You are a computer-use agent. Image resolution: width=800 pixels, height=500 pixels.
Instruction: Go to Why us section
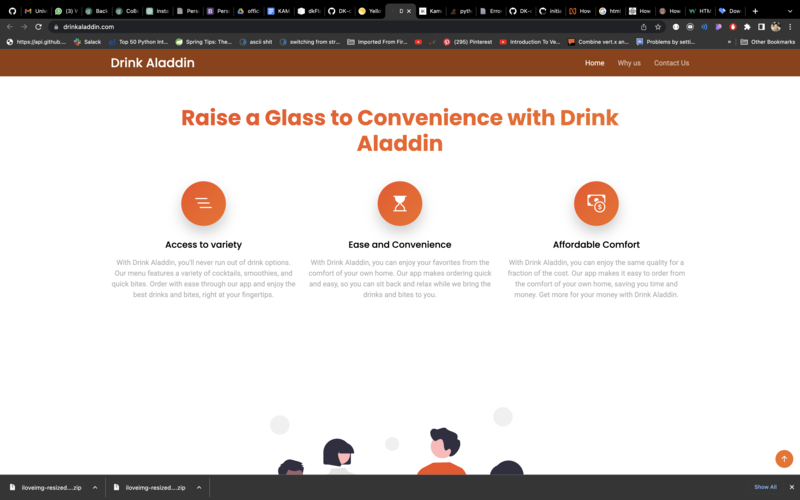(x=629, y=63)
